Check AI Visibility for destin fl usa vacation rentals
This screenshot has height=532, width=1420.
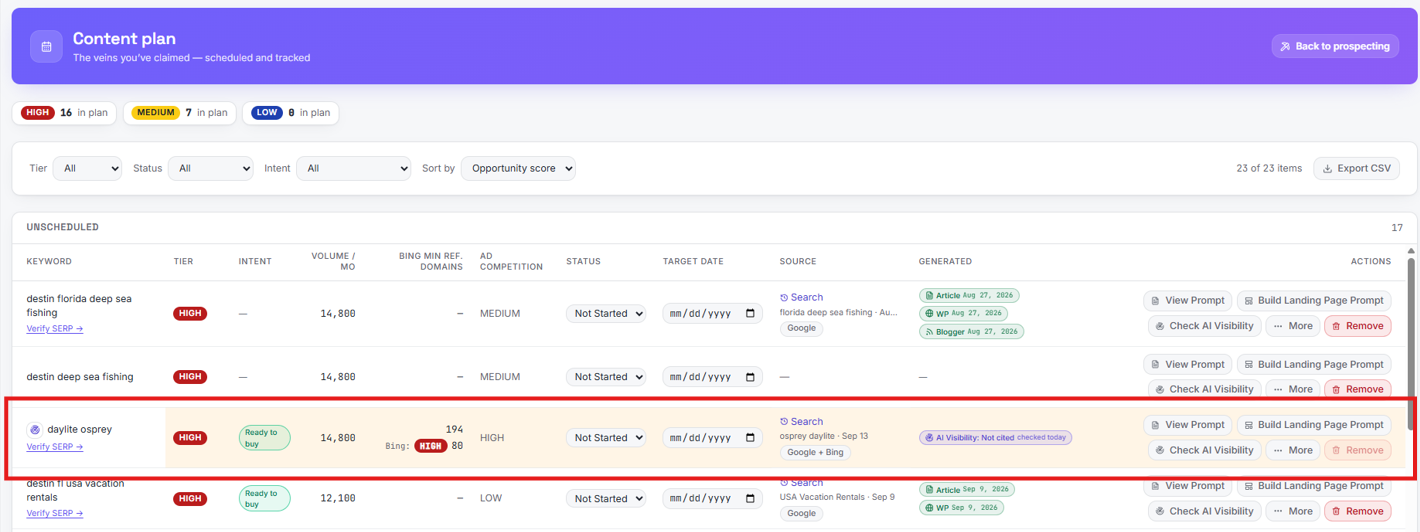pos(1204,511)
